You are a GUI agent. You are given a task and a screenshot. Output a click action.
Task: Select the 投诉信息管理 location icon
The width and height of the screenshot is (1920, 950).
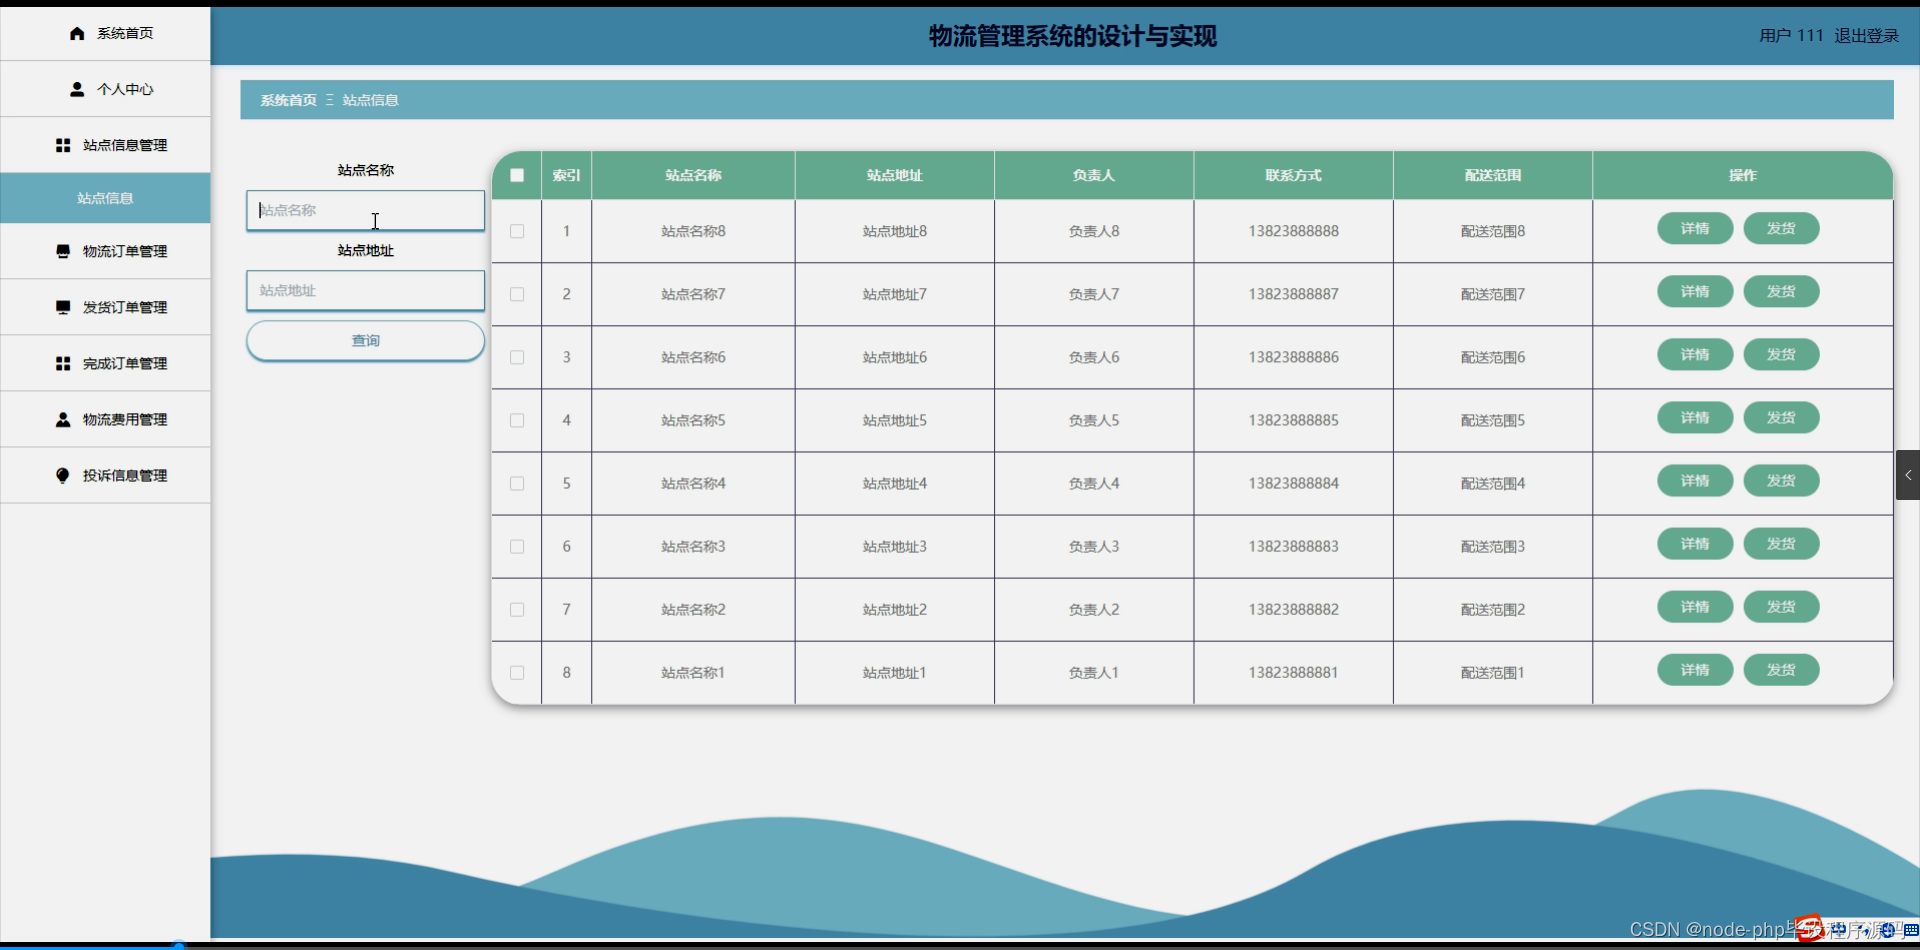coord(62,475)
